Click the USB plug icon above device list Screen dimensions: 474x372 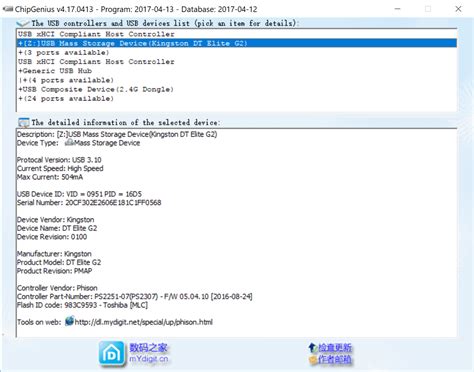click(23, 23)
